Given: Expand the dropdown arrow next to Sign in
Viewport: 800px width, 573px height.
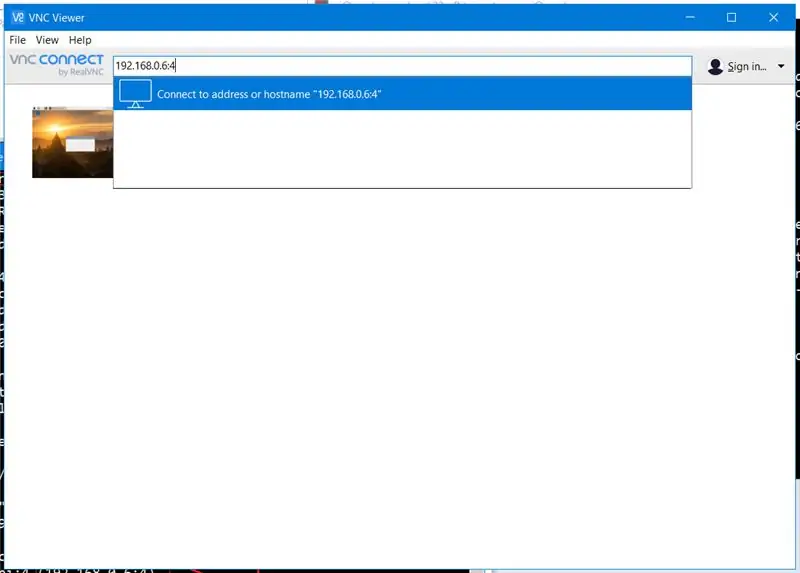Looking at the screenshot, I should point(781,66).
